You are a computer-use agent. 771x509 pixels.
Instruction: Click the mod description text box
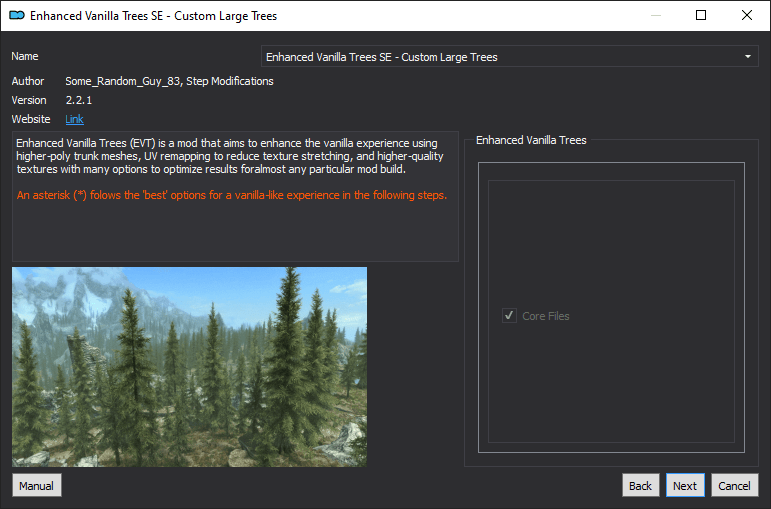pos(235,196)
